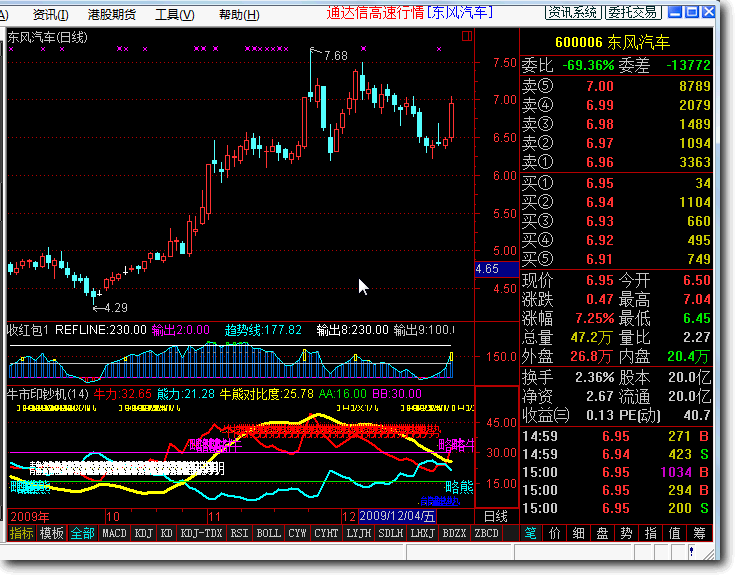The height and width of the screenshot is (578, 739).
Task: Switch to the KDJ-TDX indicator
Action: 201,533
